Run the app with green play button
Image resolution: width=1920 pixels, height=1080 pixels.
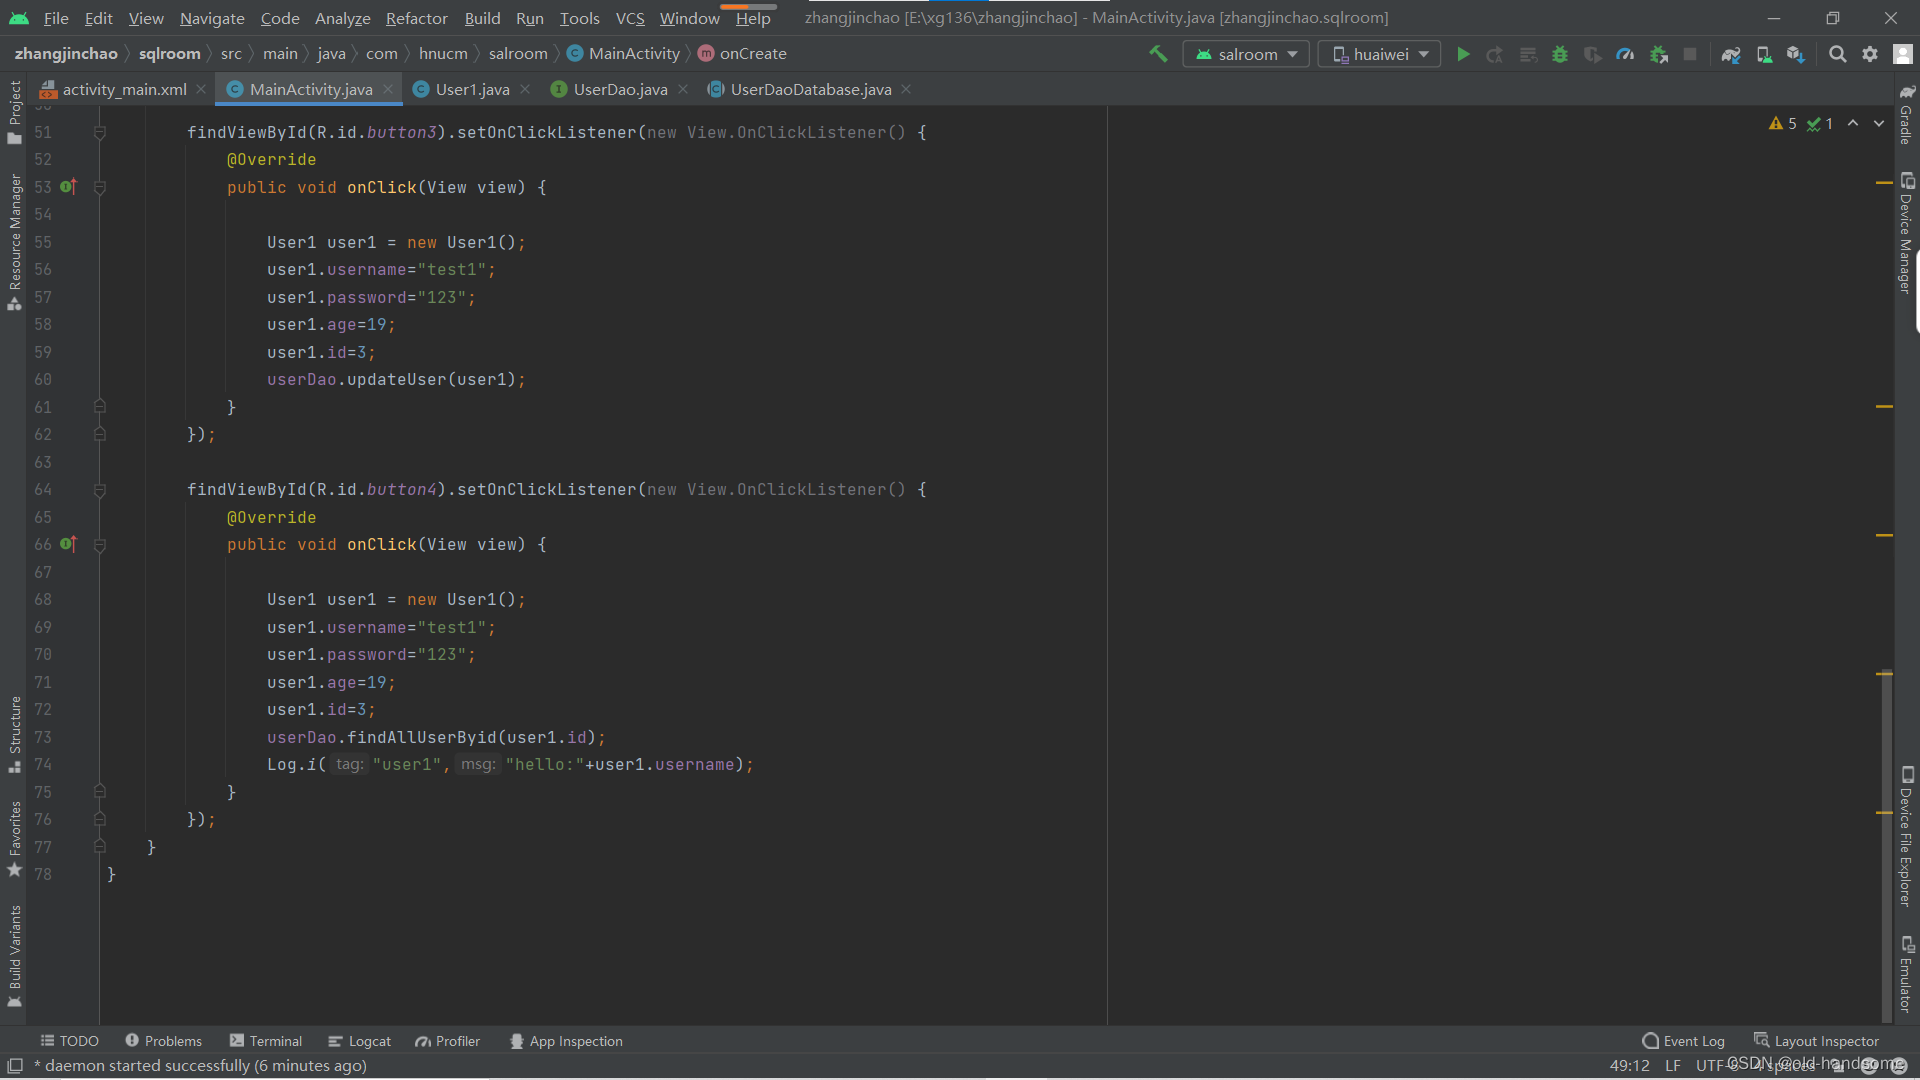tap(1463, 54)
